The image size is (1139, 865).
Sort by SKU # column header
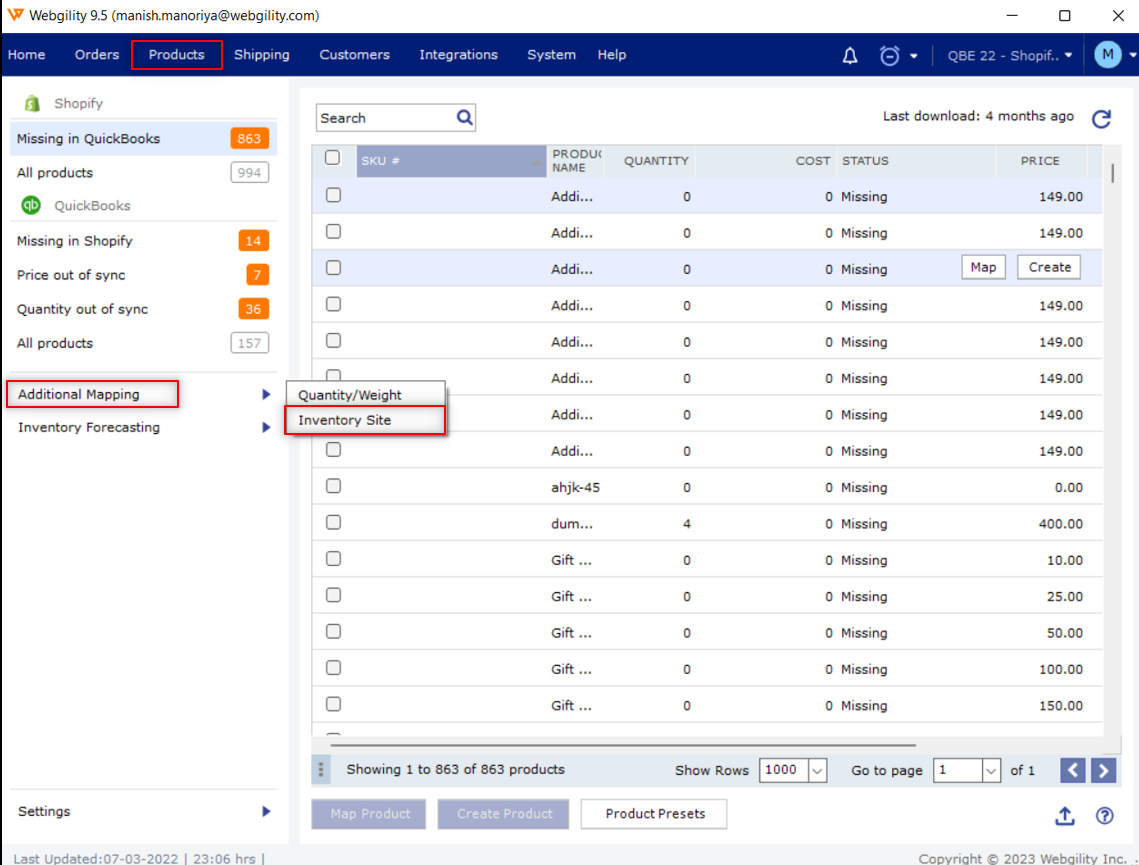(x=451, y=161)
